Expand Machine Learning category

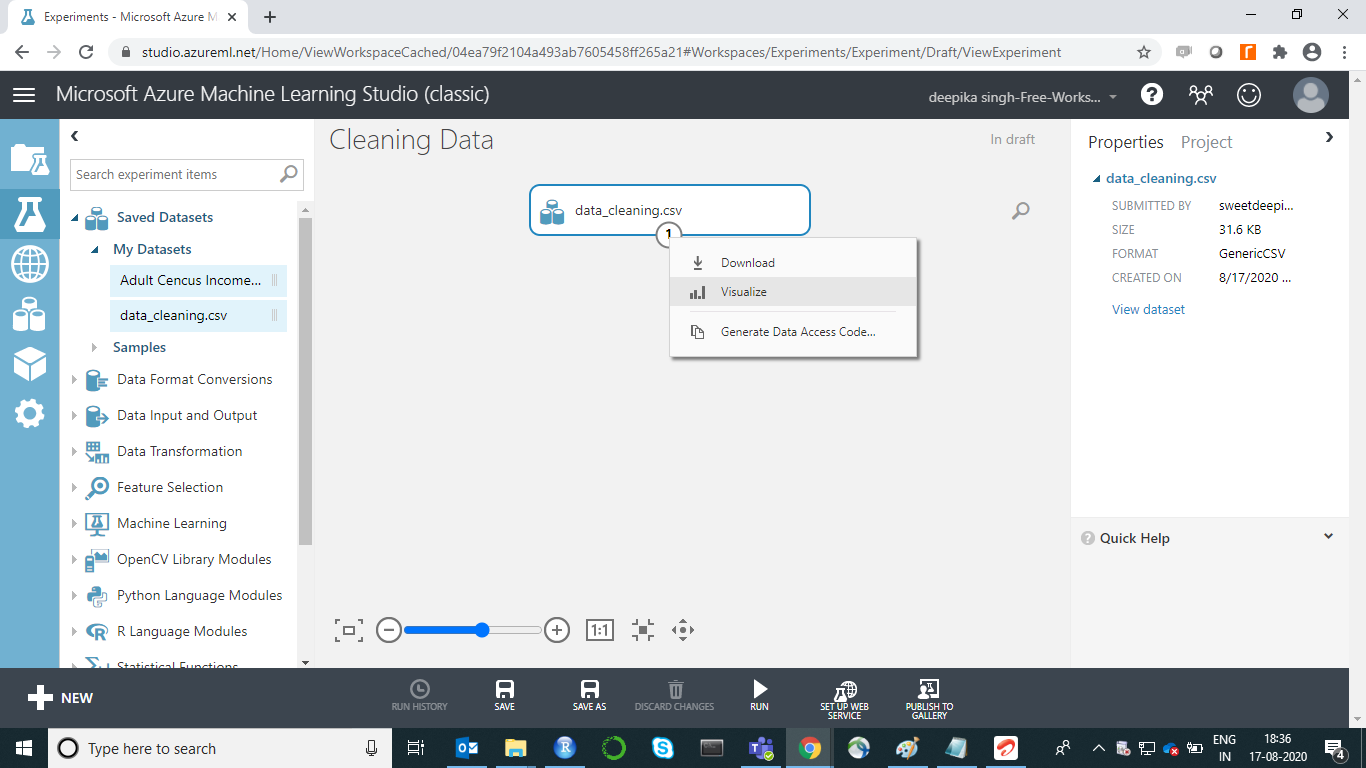[x=74, y=524]
